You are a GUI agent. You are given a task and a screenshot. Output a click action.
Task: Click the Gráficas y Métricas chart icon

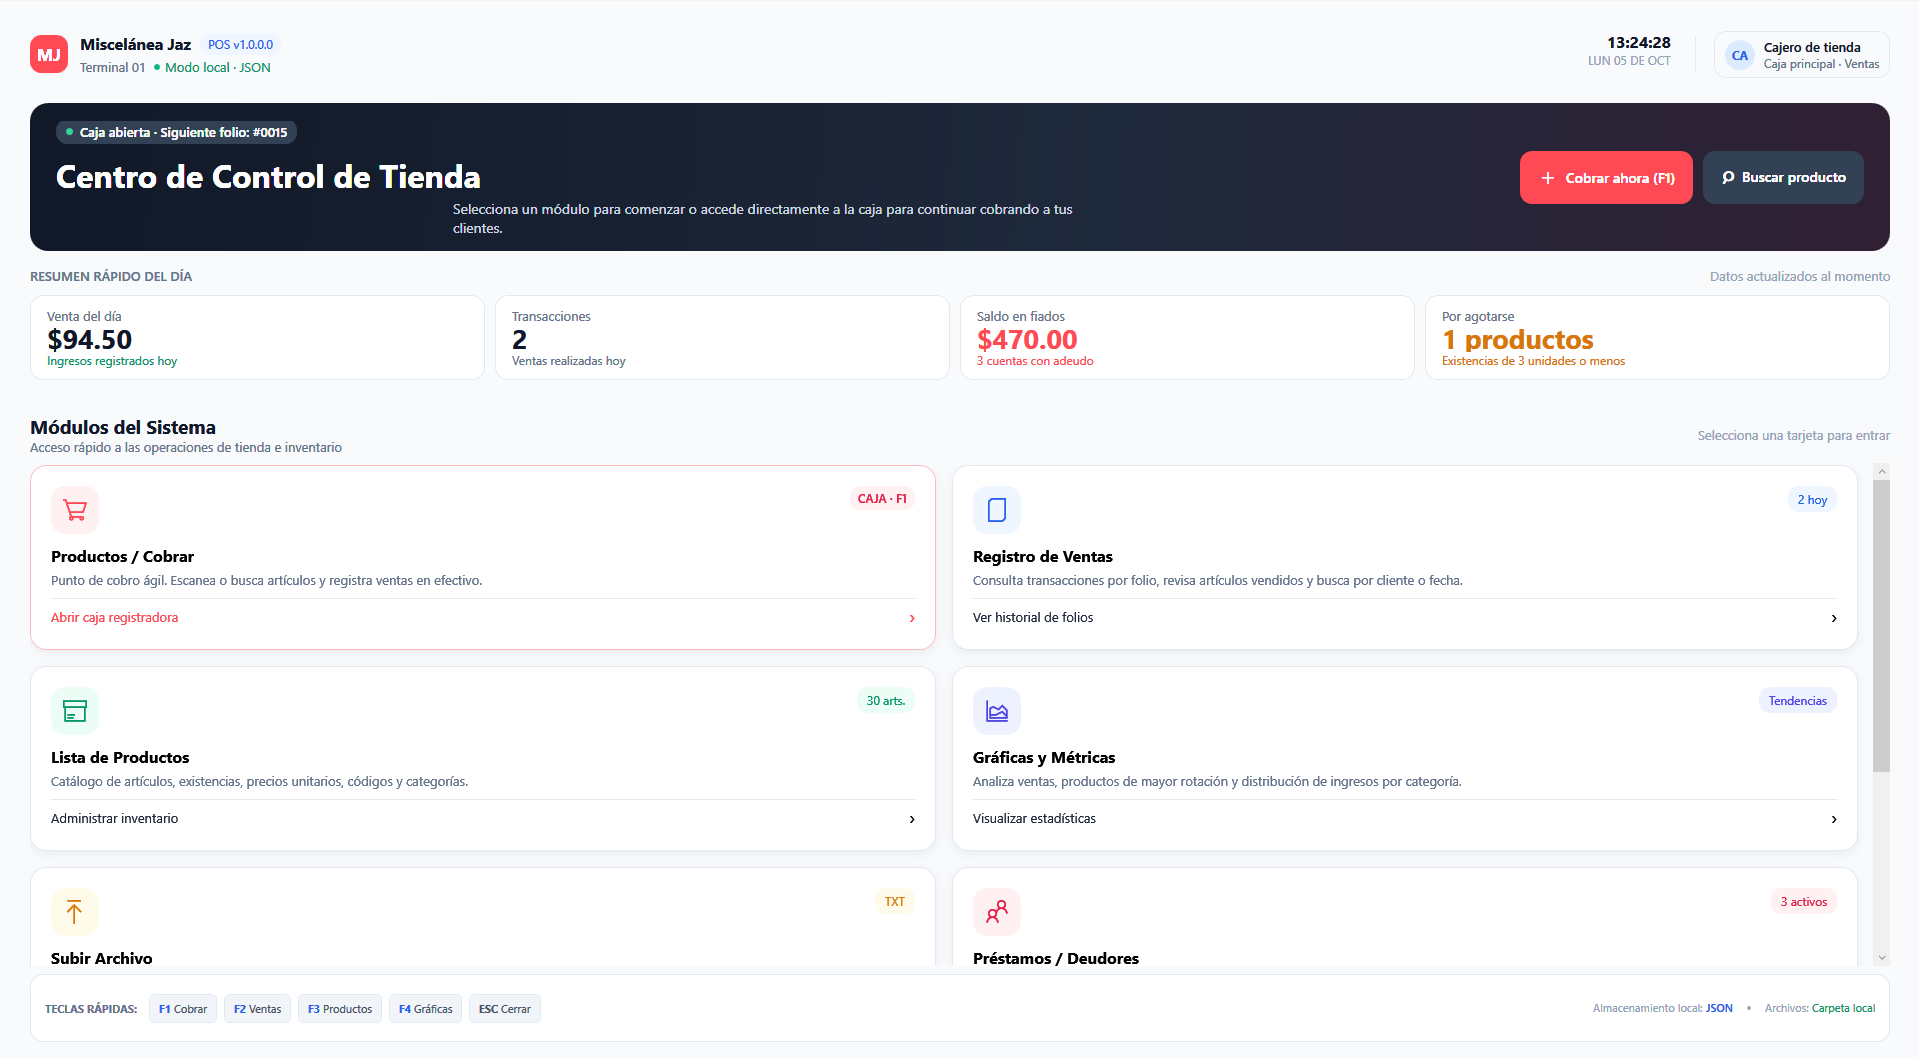[x=997, y=711]
